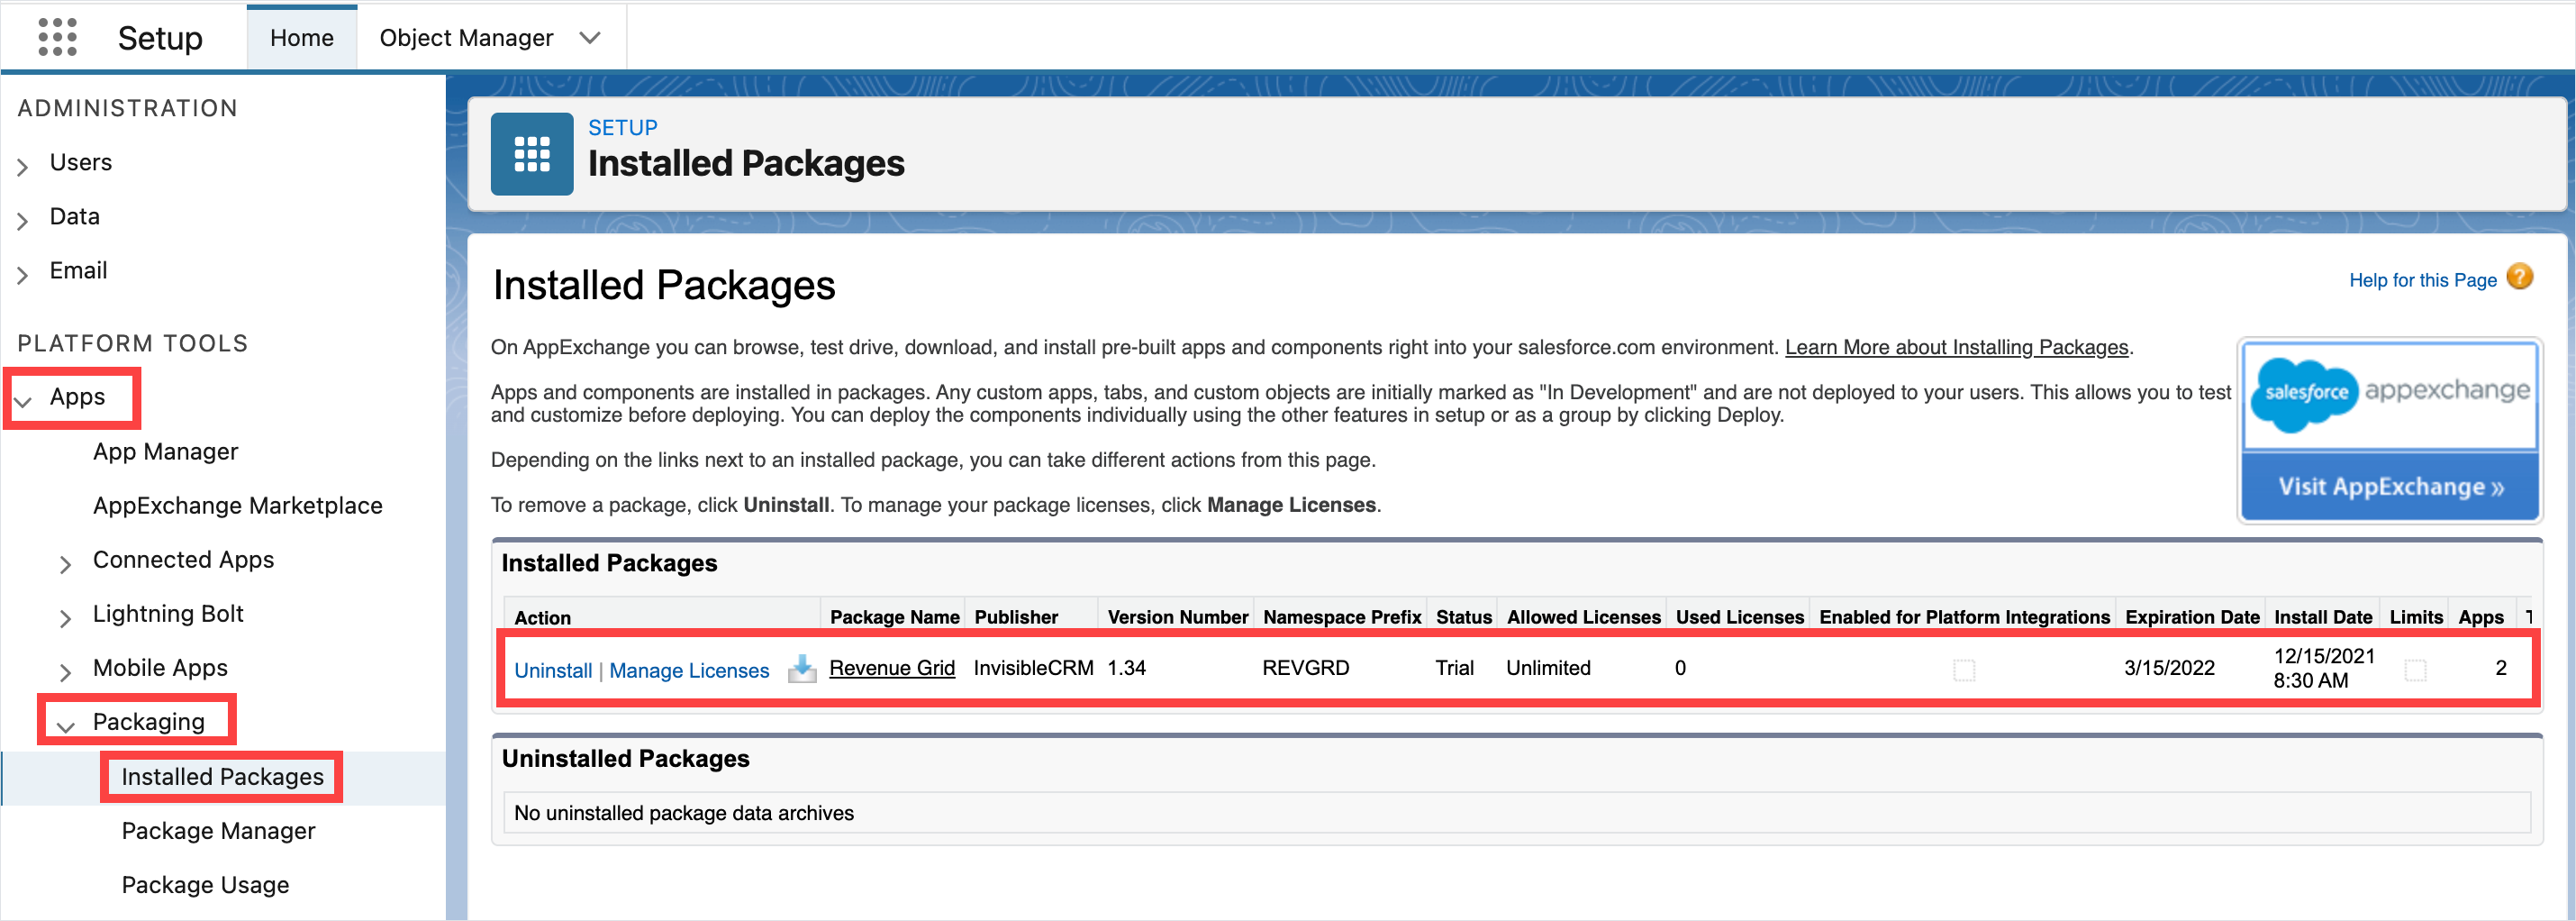Screen dimensions: 2576x921
Task: Click the Unlimited allowed licenses cell
Action: 1548,667
